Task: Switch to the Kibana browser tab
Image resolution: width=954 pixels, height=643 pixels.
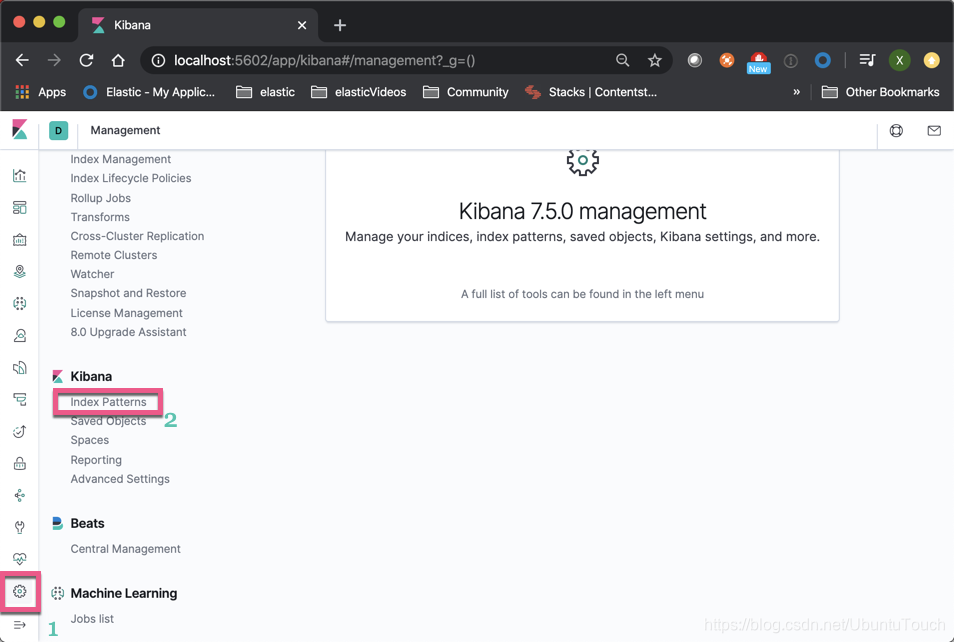Action: [x=180, y=24]
